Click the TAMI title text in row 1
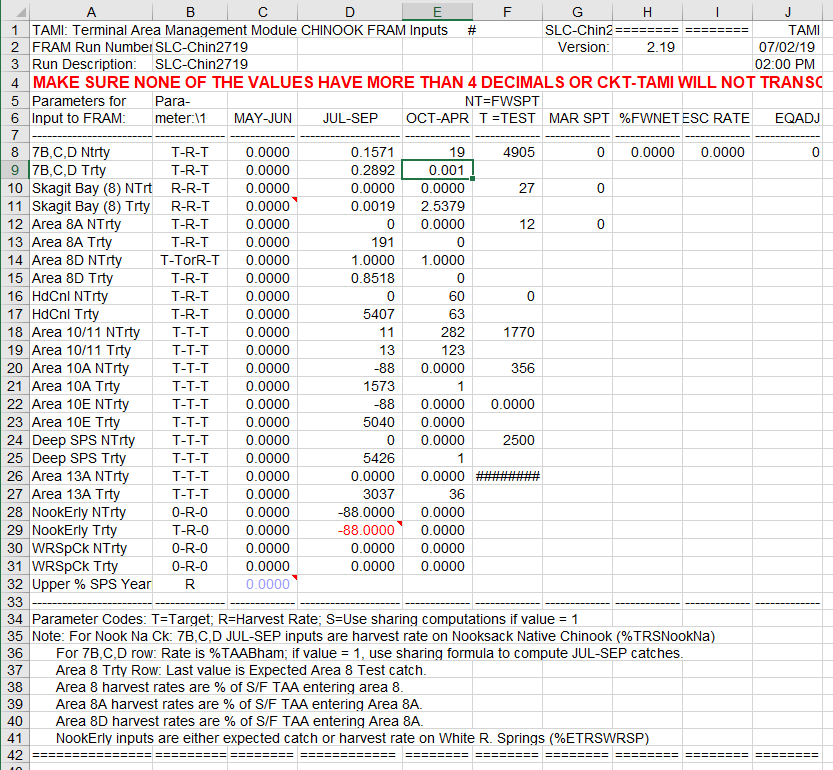 [240, 30]
